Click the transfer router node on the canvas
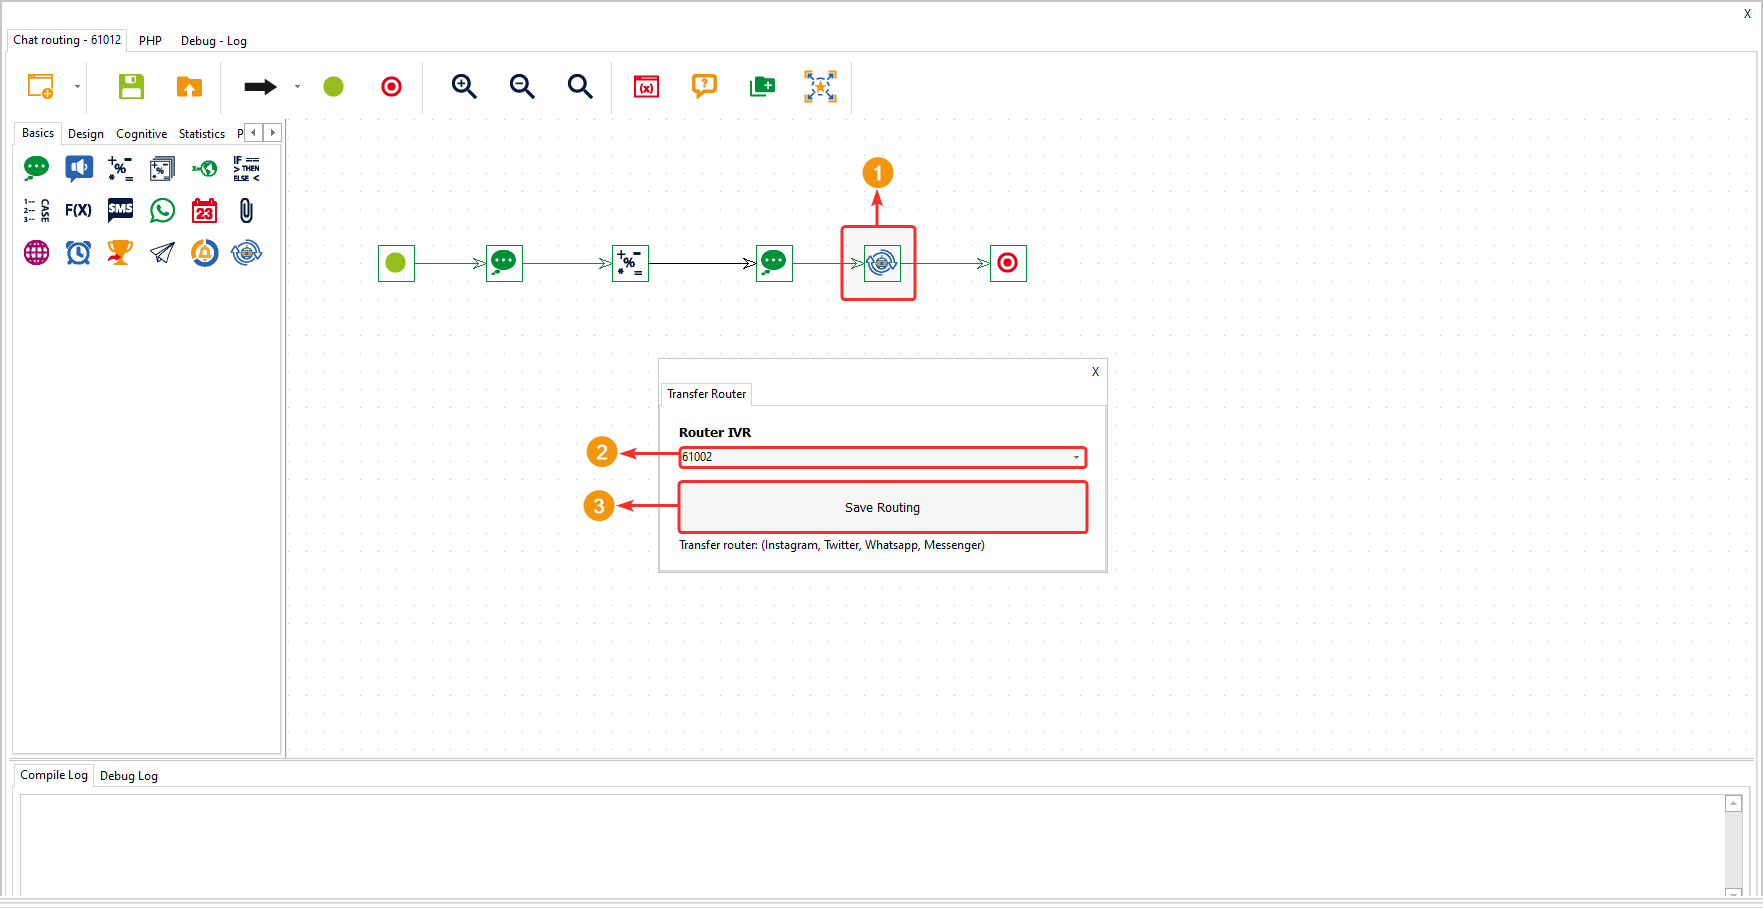 tap(882, 263)
